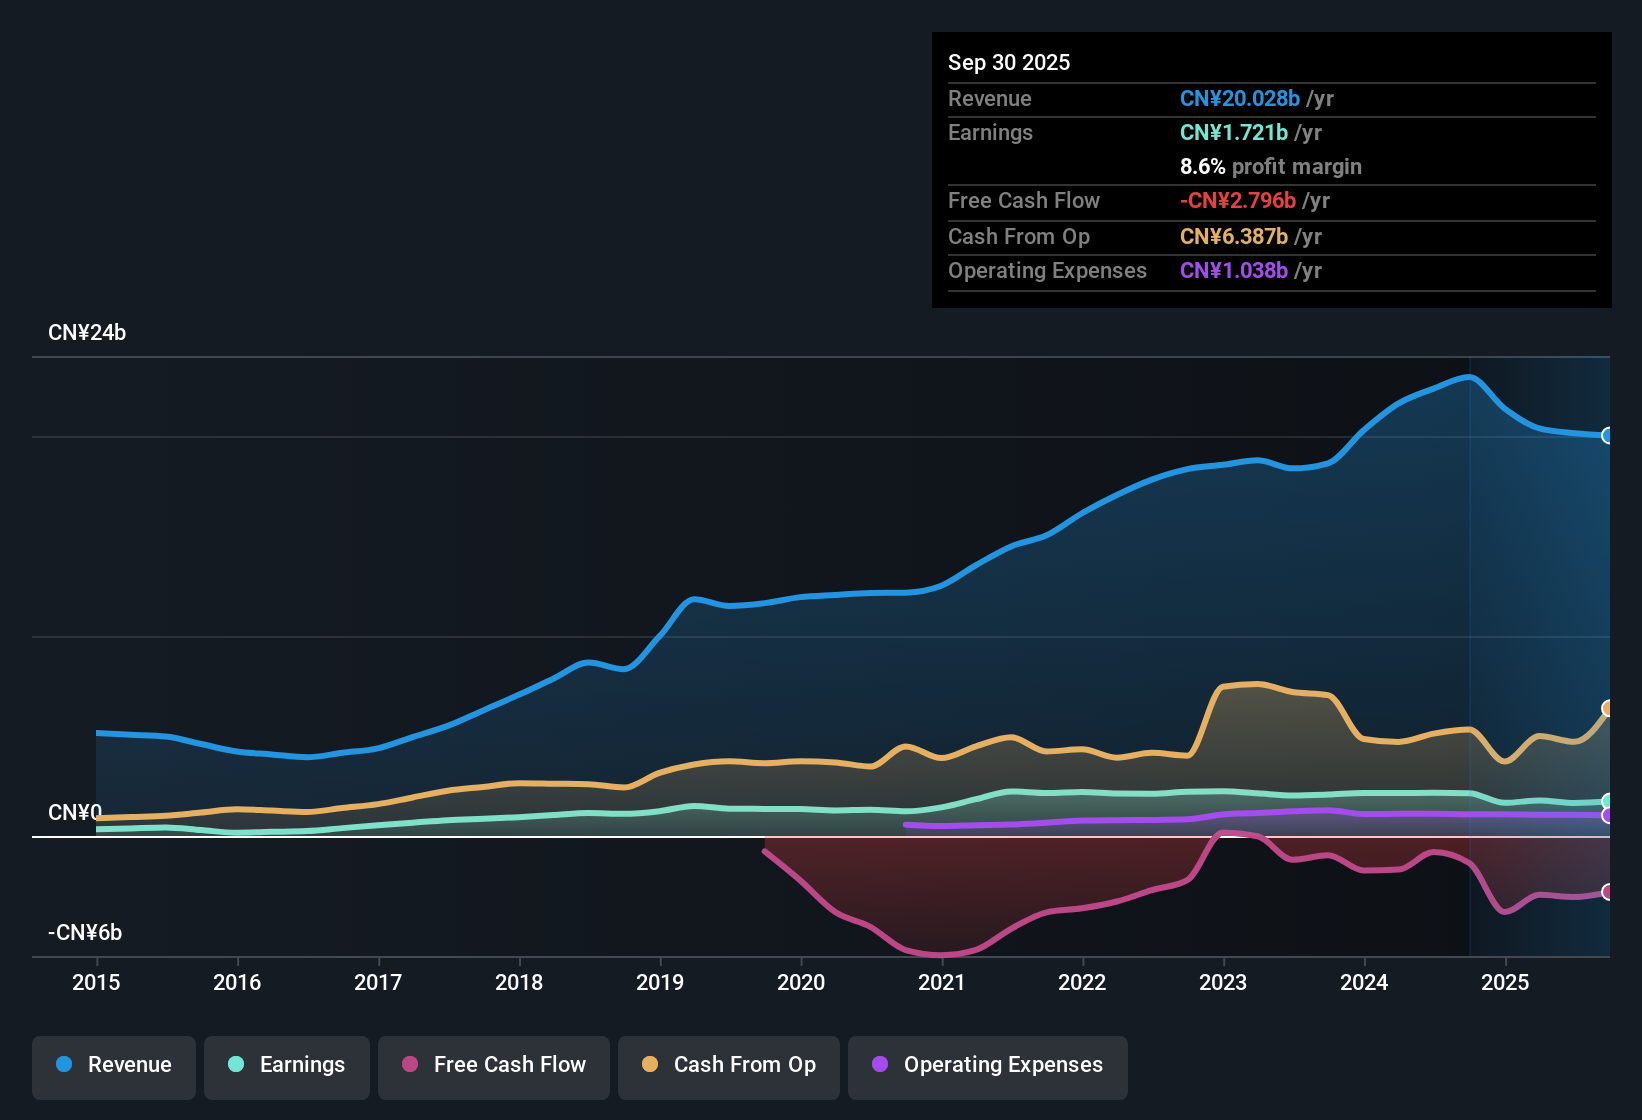The width and height of the screenshot is (1642, 1120).
Task: Select the 2023 axis label
Action: click(x=1223, y=983)
